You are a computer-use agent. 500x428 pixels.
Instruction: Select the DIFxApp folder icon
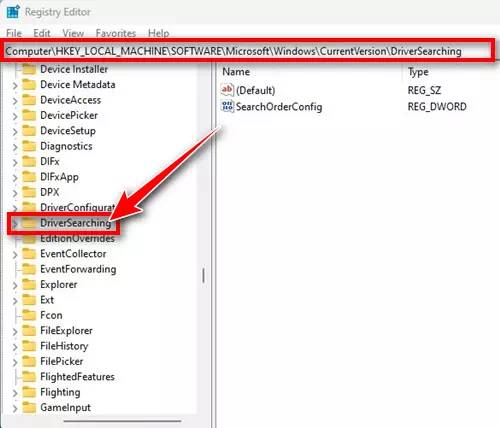[29, 177]
